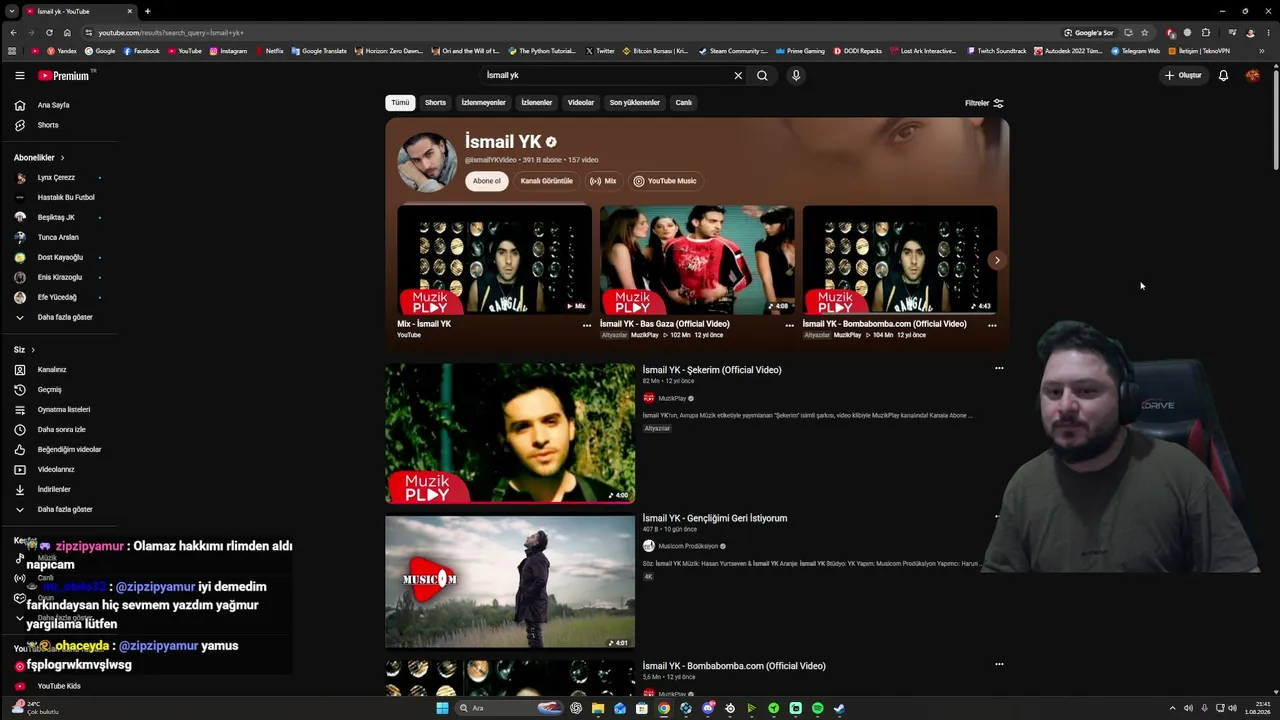Viewport: 1280px width, 720px height.
Task: Clear the search query with the X
Action: point(738,75)
